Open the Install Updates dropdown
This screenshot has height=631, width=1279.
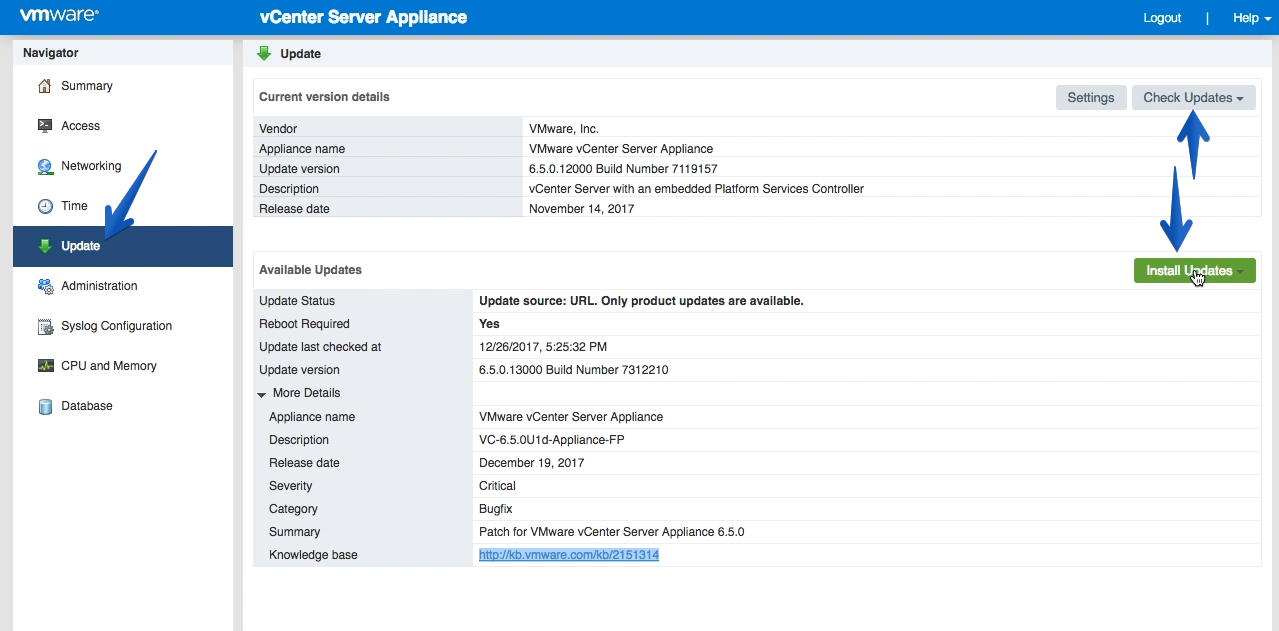pos(1194,271)
